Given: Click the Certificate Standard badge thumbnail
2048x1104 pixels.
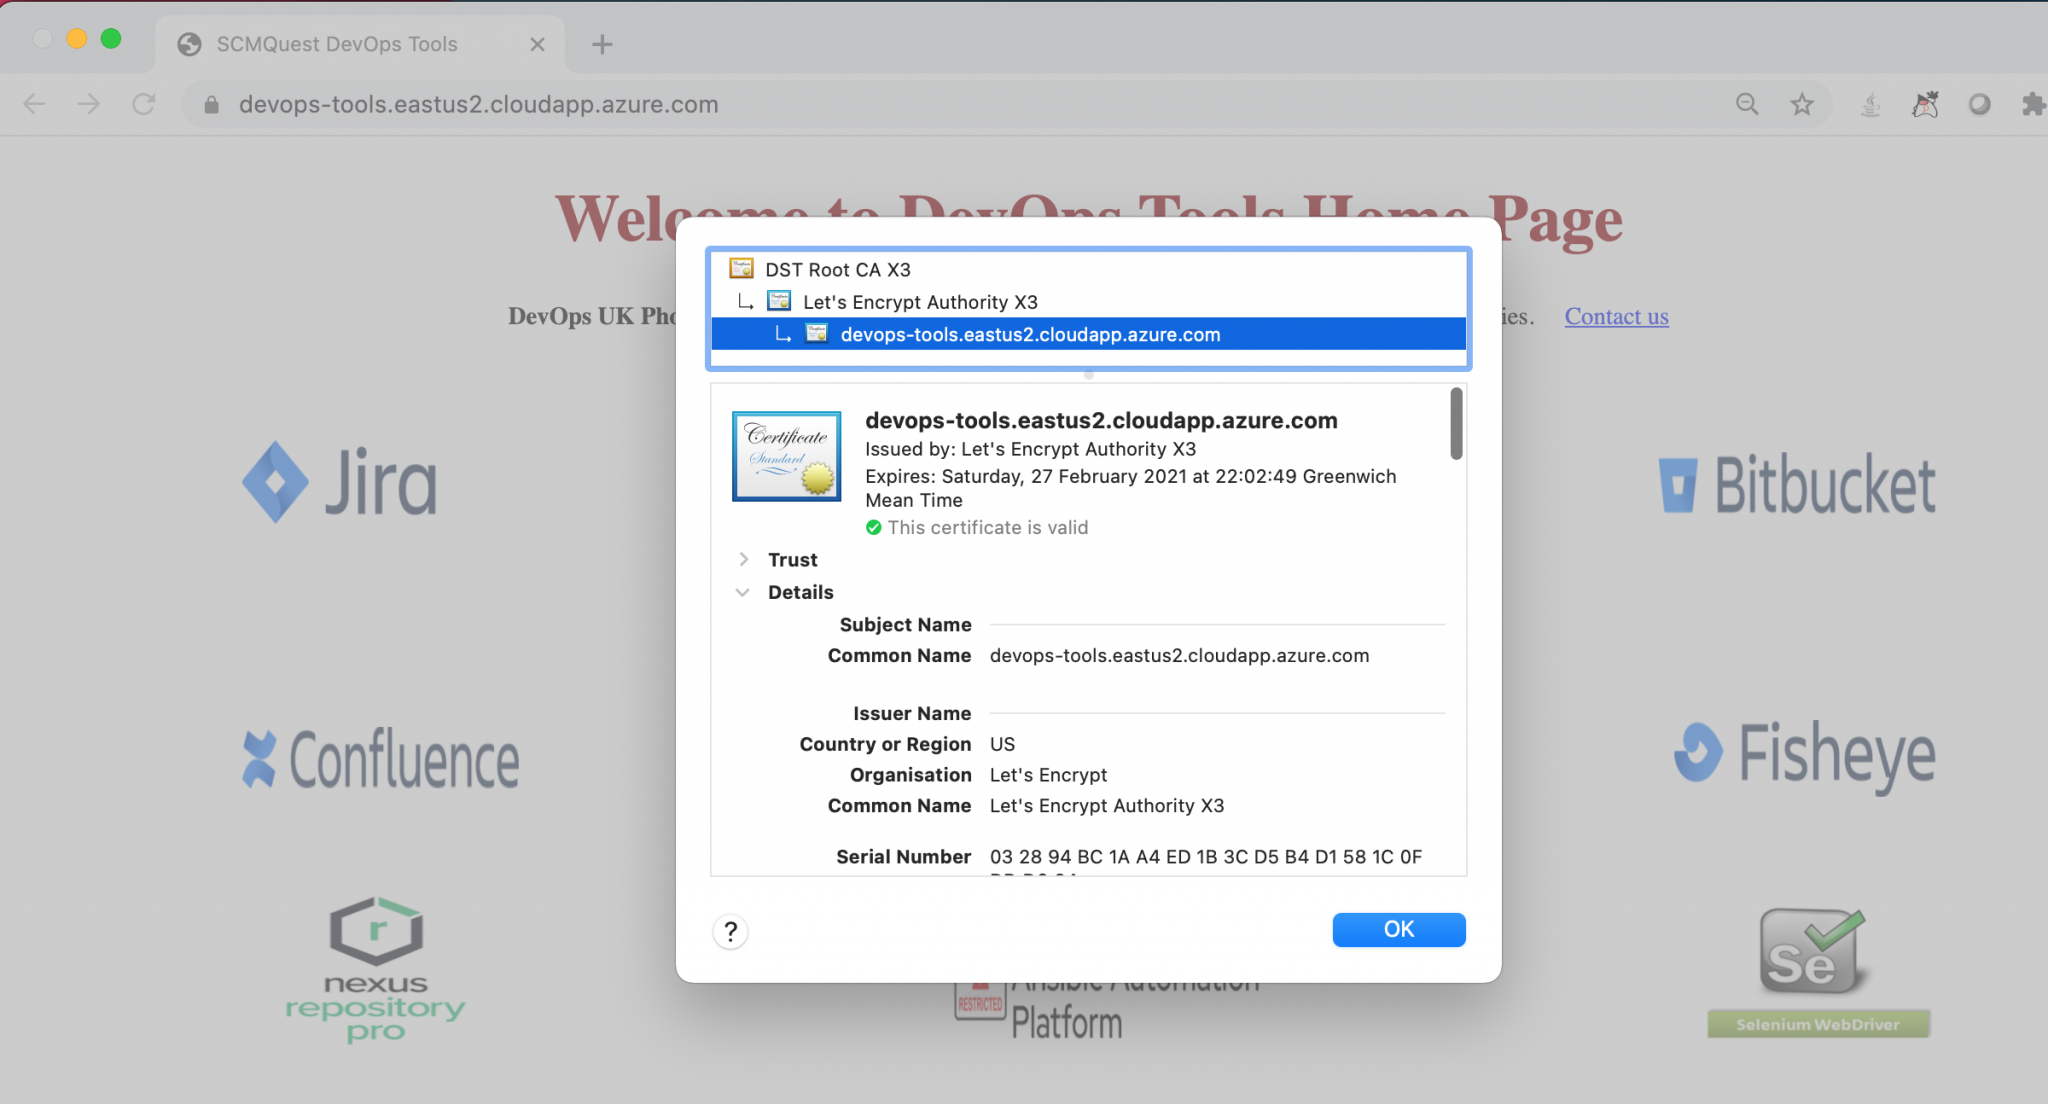Looking at the screenshot, I should pos(786,456).
